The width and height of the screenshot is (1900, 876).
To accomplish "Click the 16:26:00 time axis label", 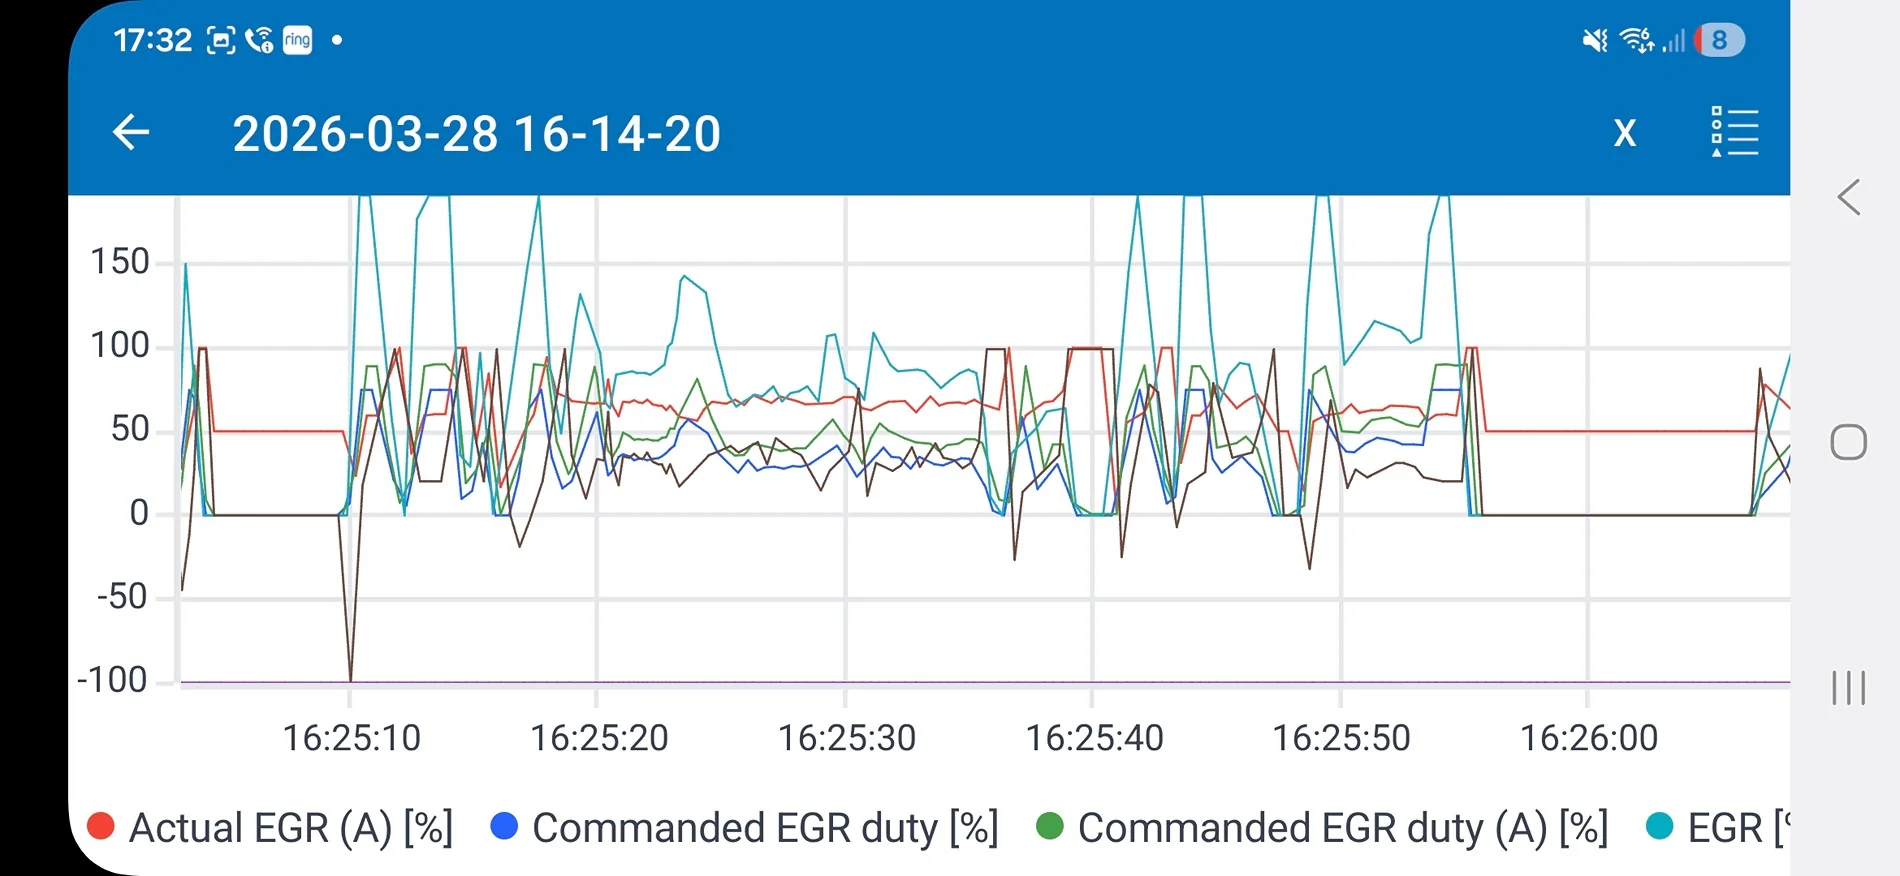I will pyautogui.click(x=1589, y=738).
